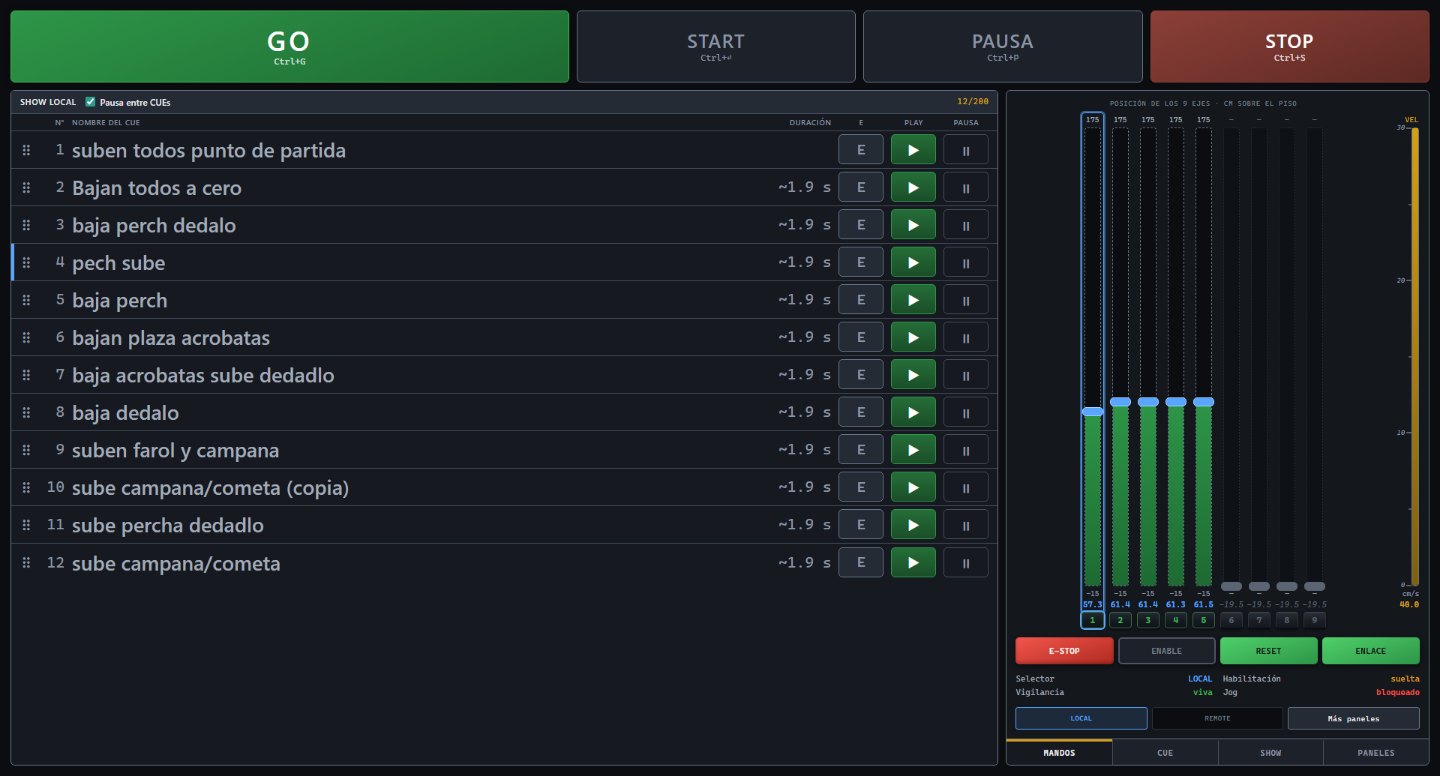Select axis 4 selector button
The height and width of the screenshot is (776, 1440).
tap(1176, 620)
